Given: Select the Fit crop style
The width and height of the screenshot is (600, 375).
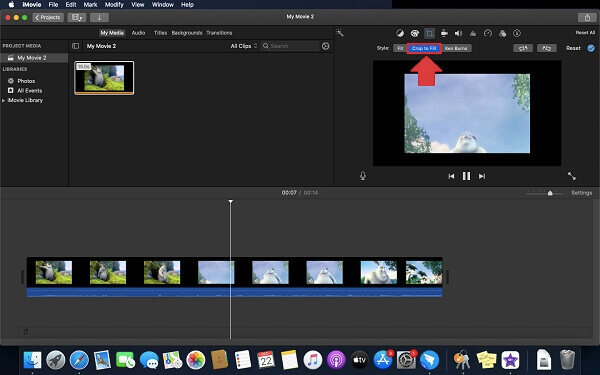Looking at the screenshot, I should (400, 48).
